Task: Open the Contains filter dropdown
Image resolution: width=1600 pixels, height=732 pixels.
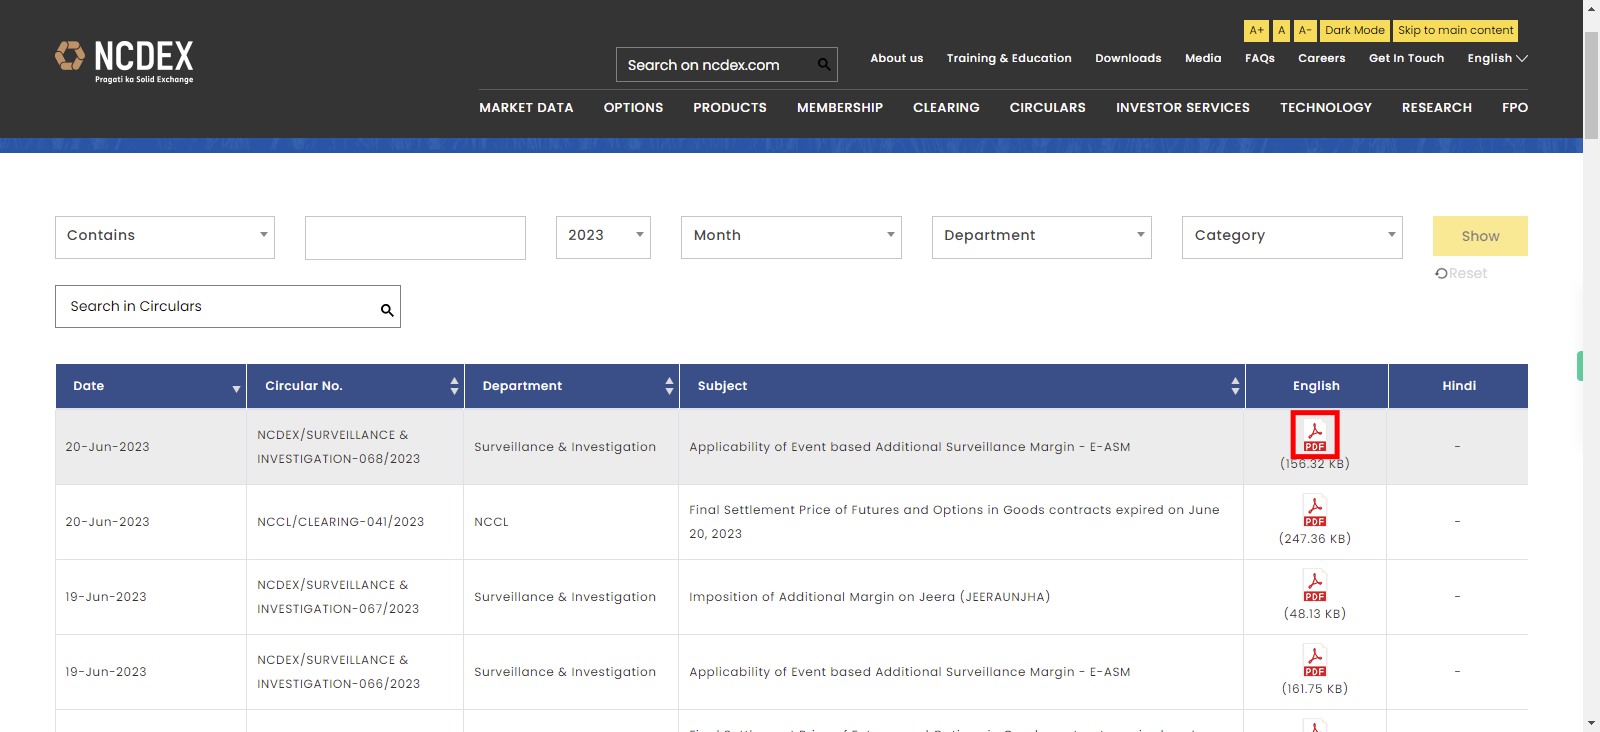Action: coord(165,237)
